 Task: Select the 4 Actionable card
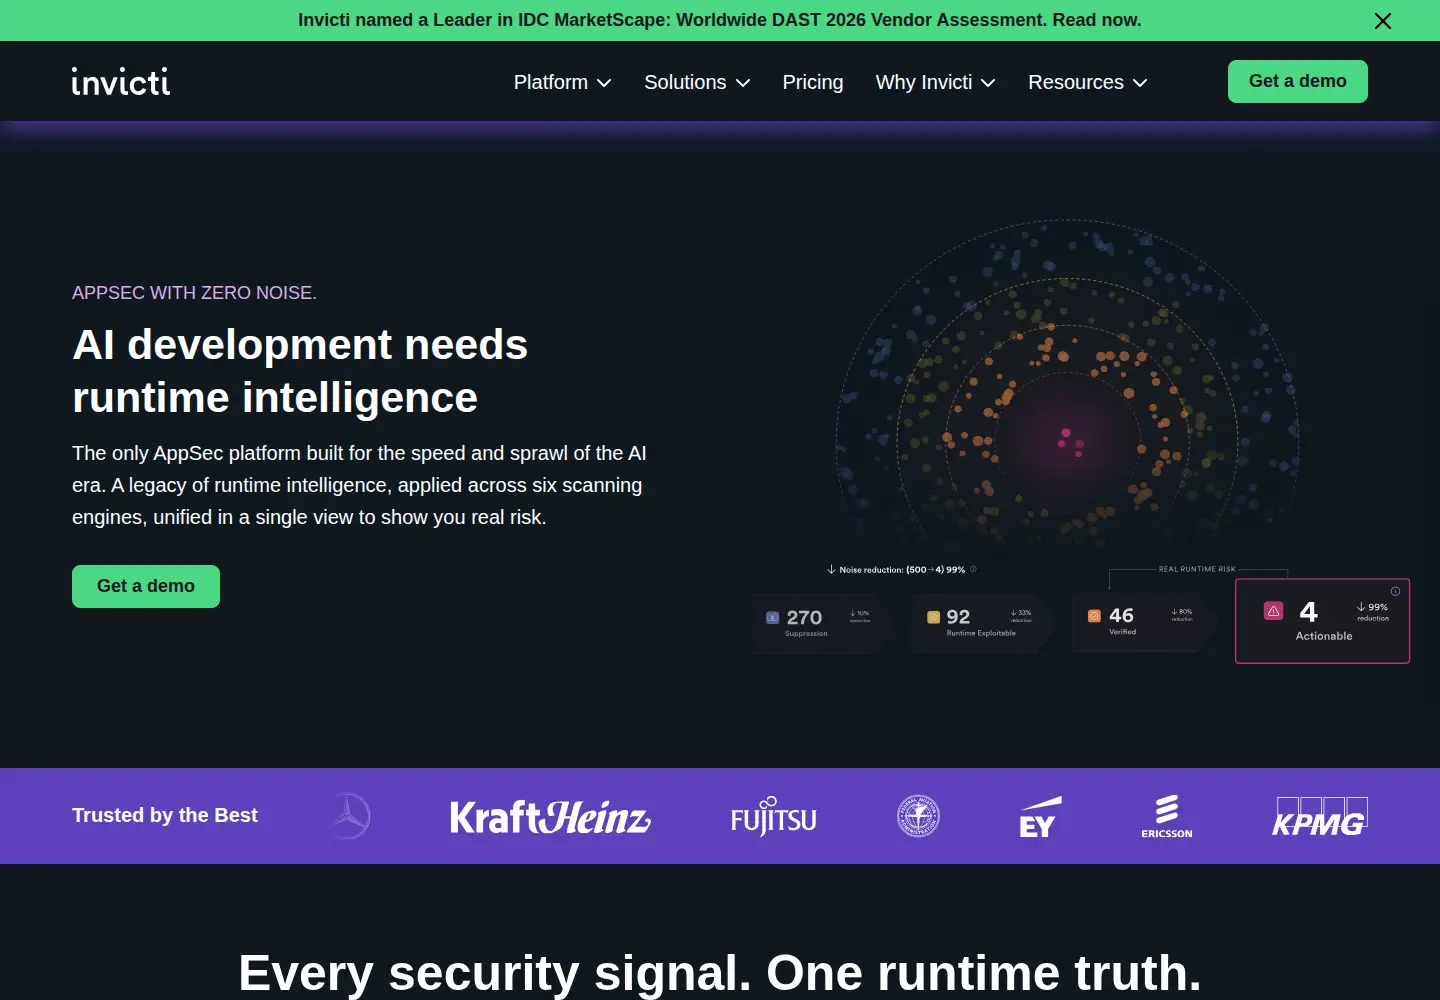point(1322,621)
